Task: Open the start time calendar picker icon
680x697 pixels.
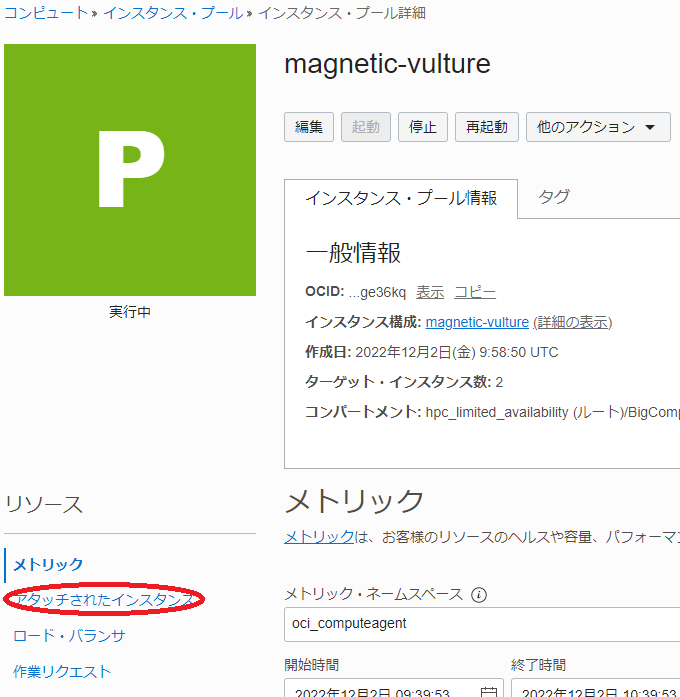Action: tap(488, 692)
